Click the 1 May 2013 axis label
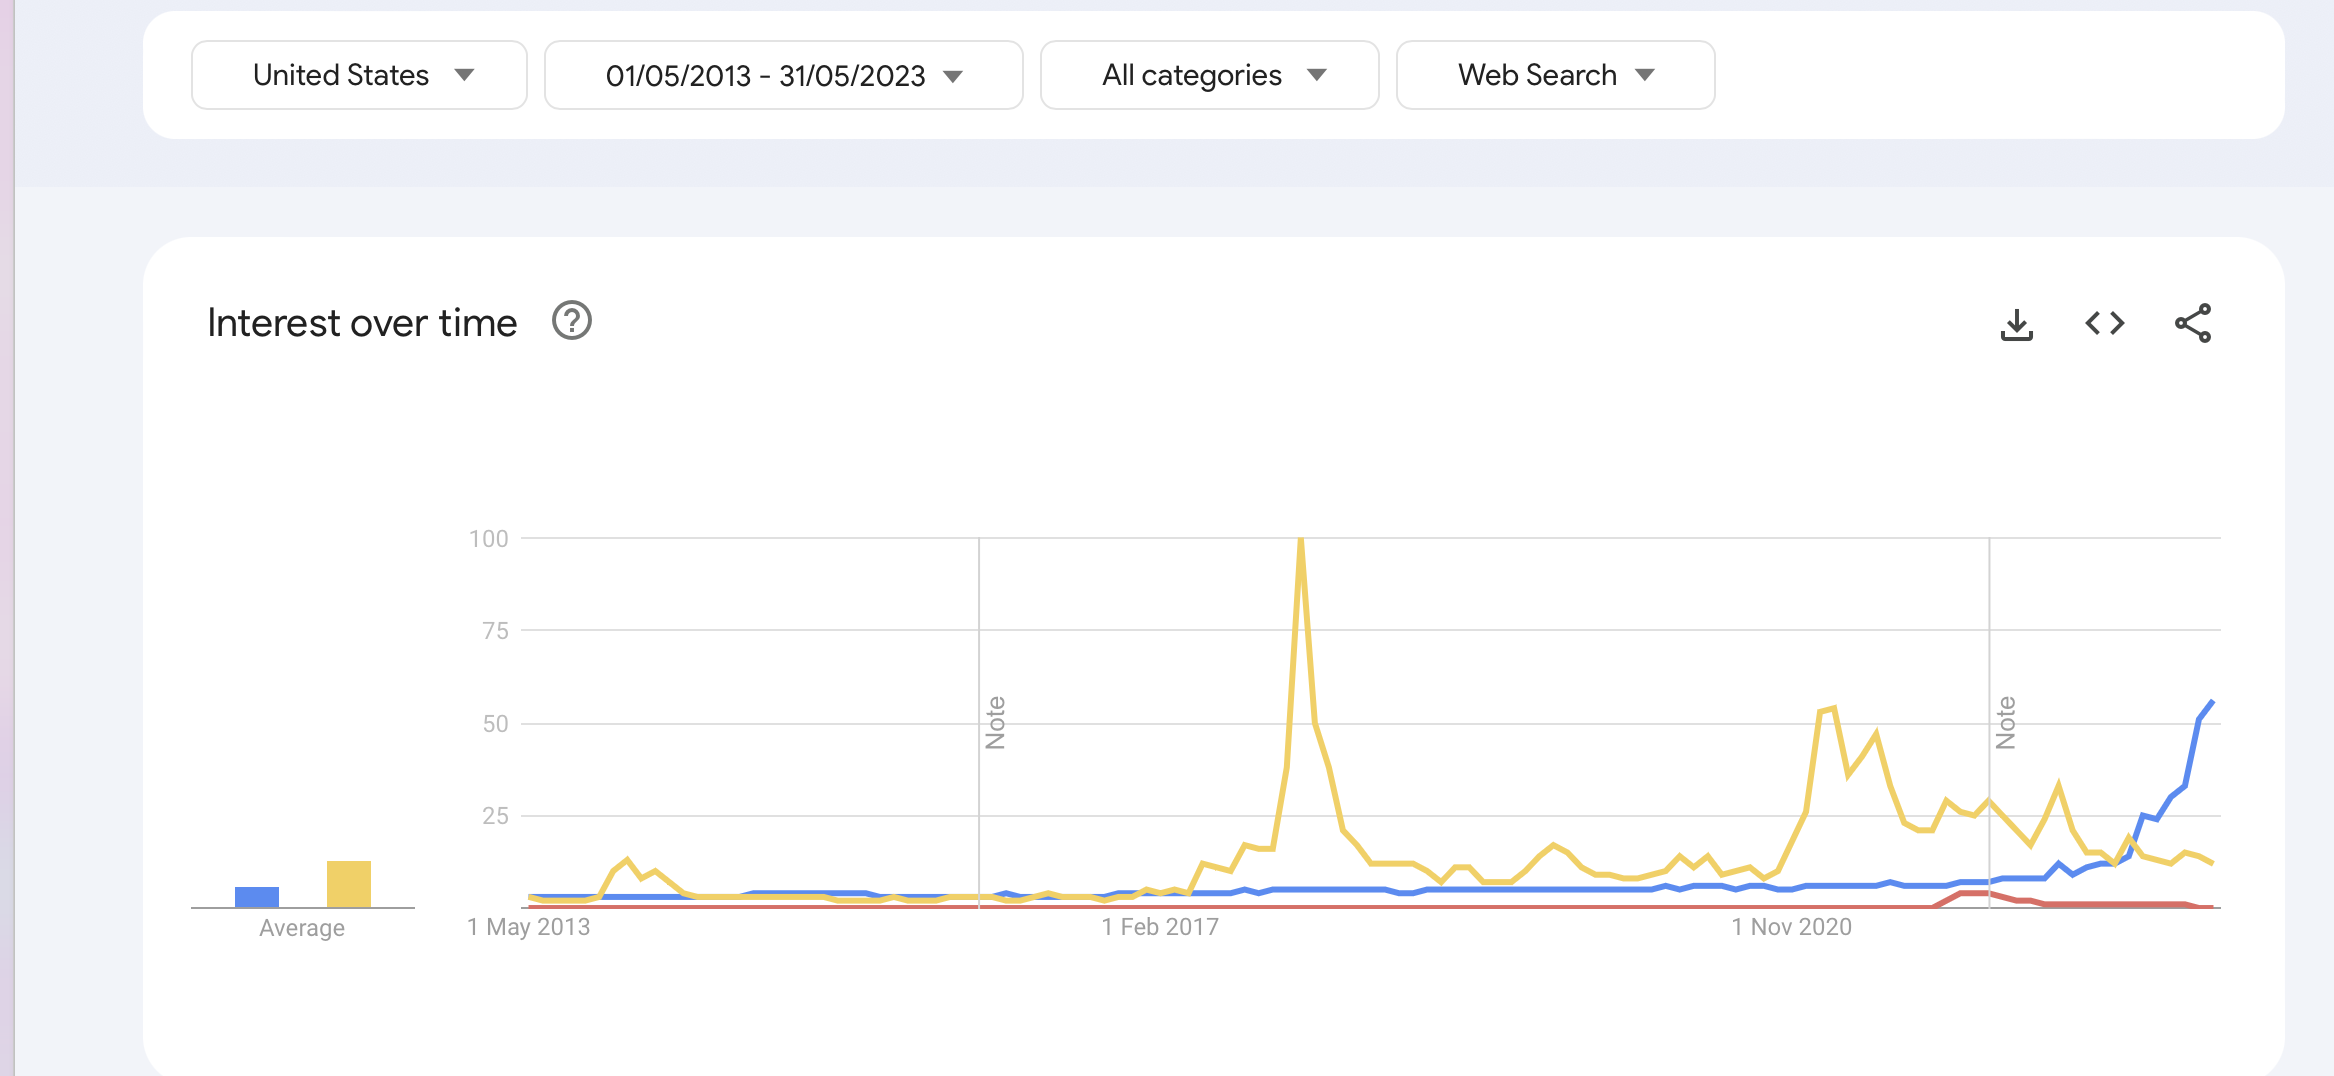This screenshot has height=1076, width=2334. (528, 927)
